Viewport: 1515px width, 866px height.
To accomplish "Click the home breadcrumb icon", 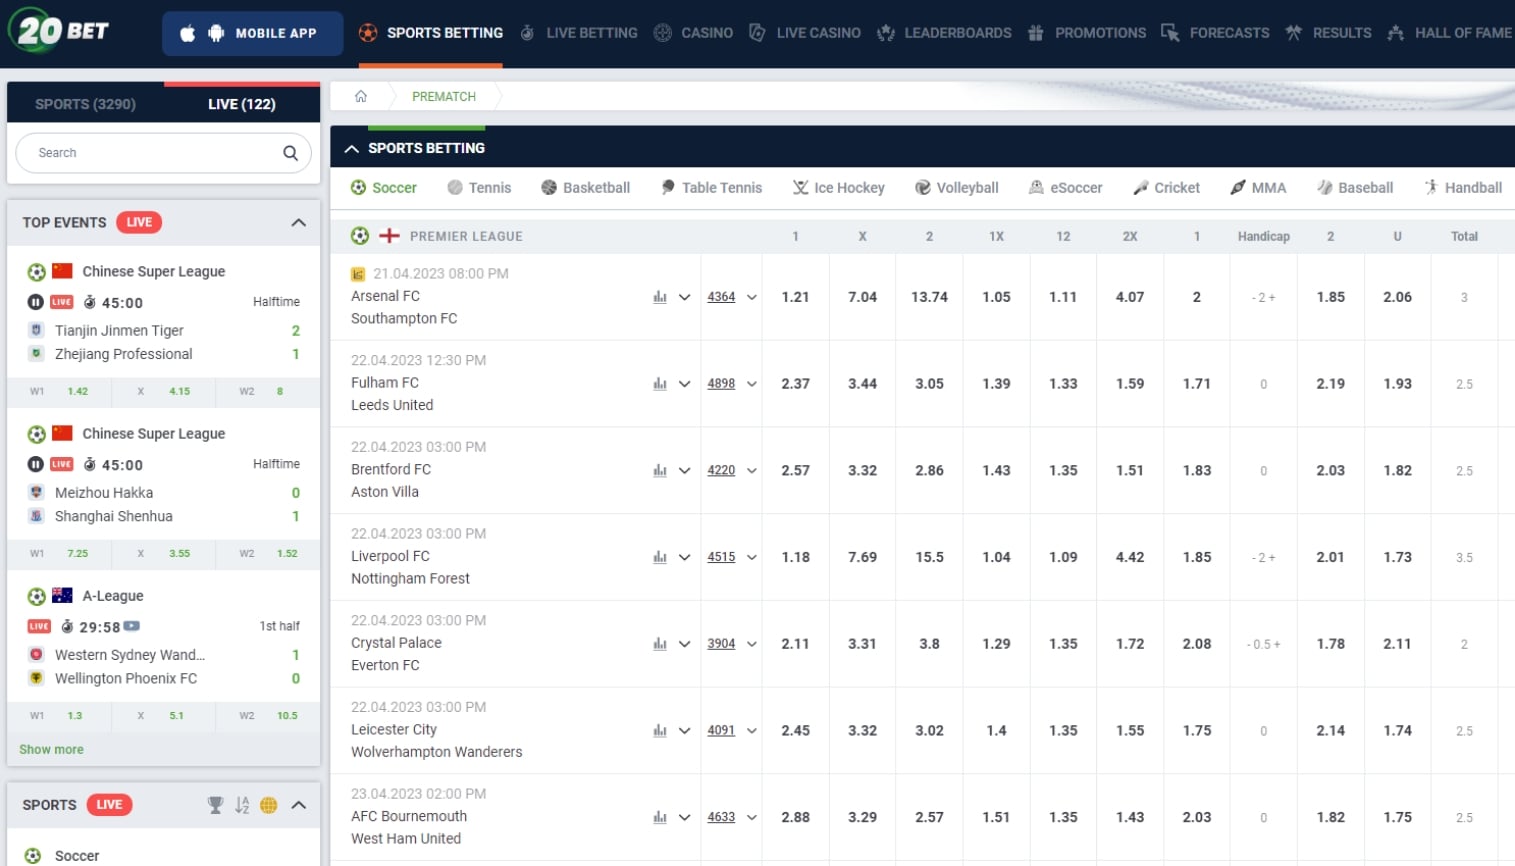I will click(x=361, y=96).
